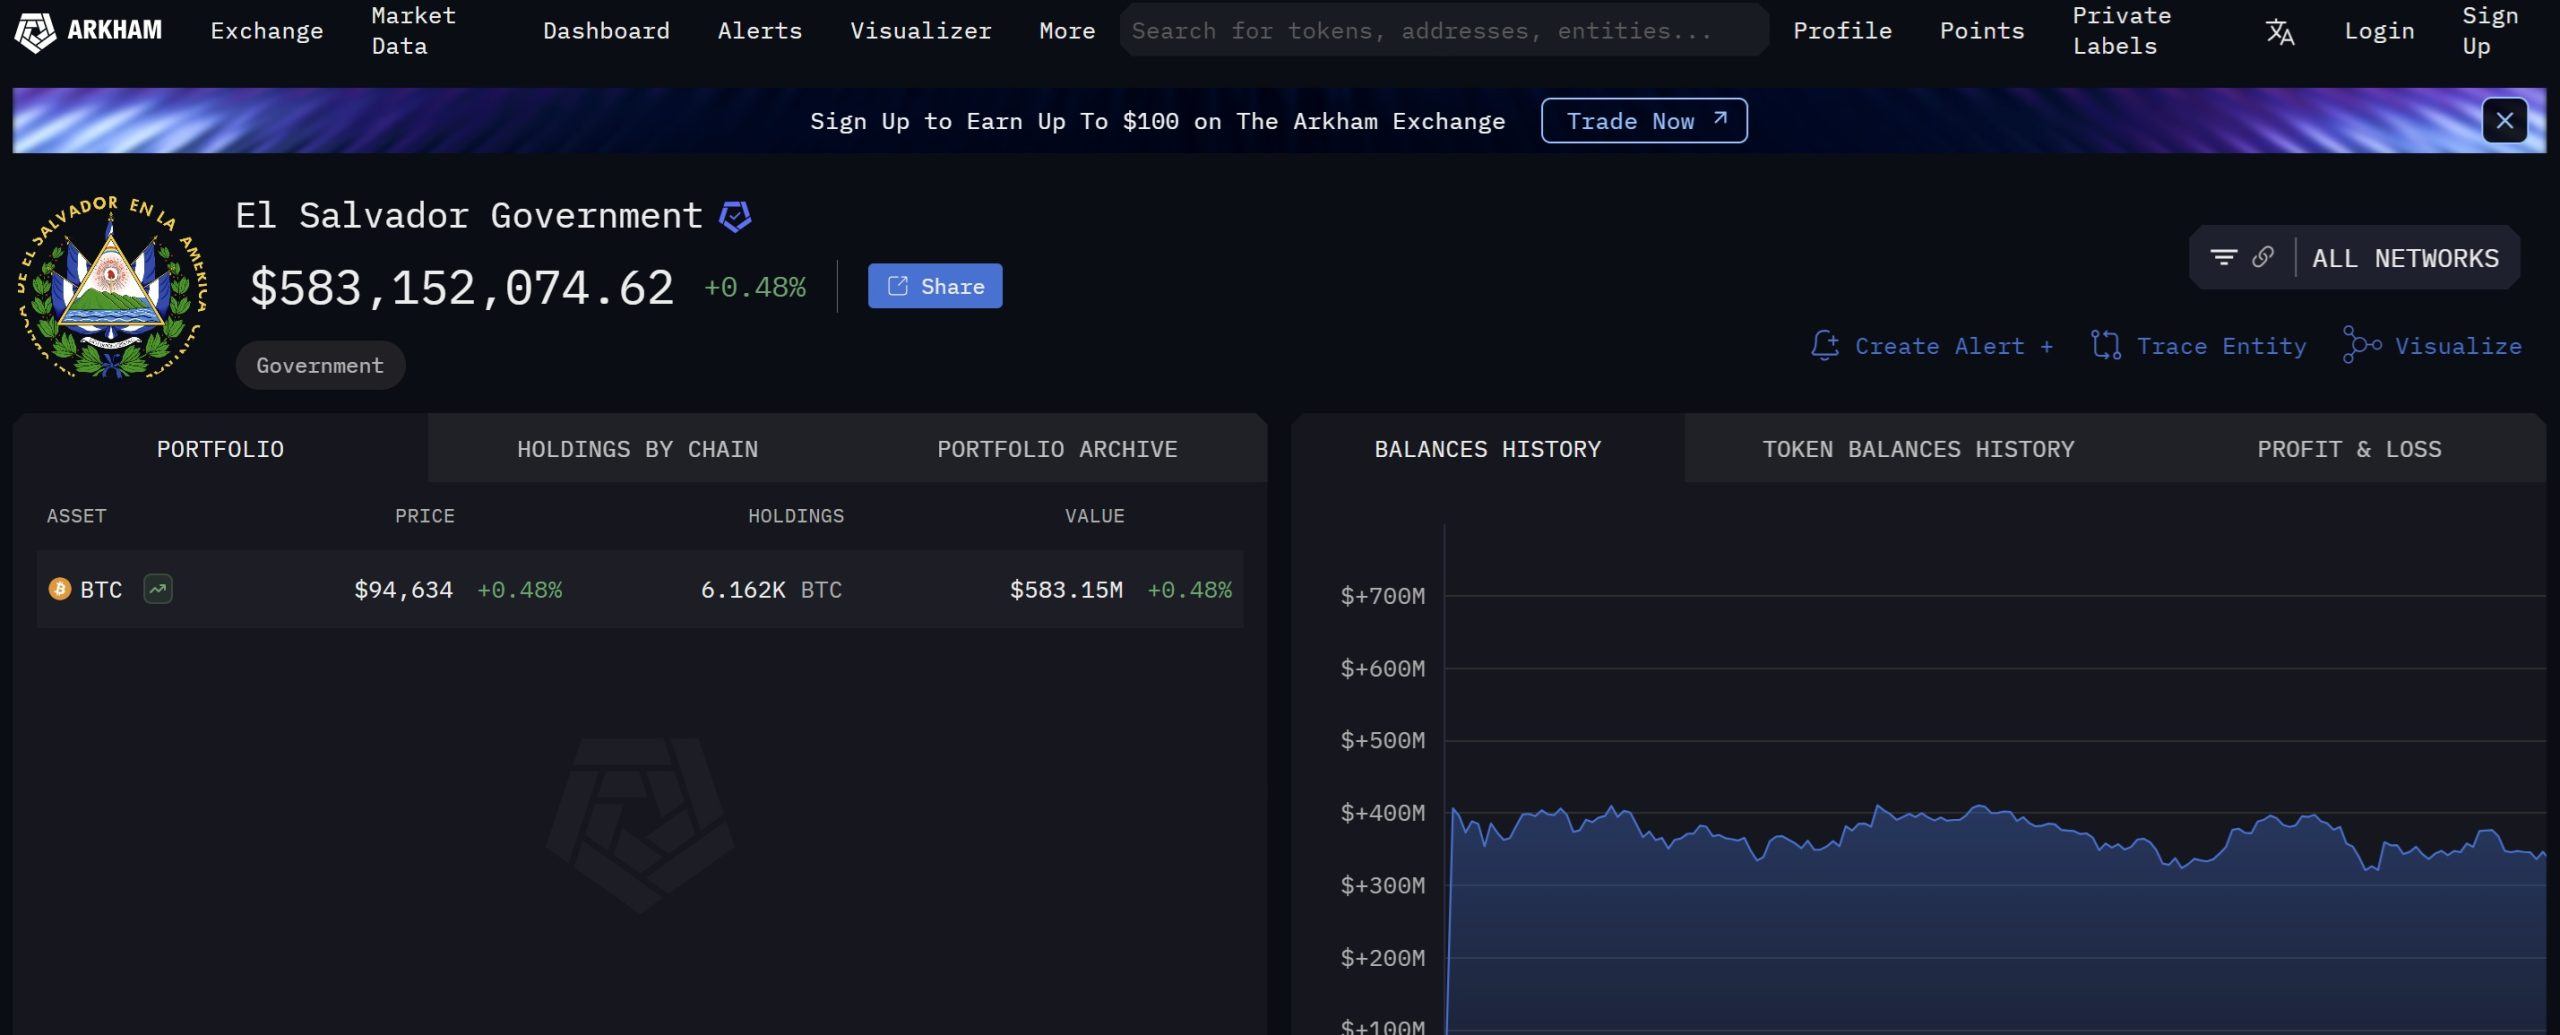Close the Arkham Exchange promo banner
The image size is (2560, 1035).
click(2504, 121)
